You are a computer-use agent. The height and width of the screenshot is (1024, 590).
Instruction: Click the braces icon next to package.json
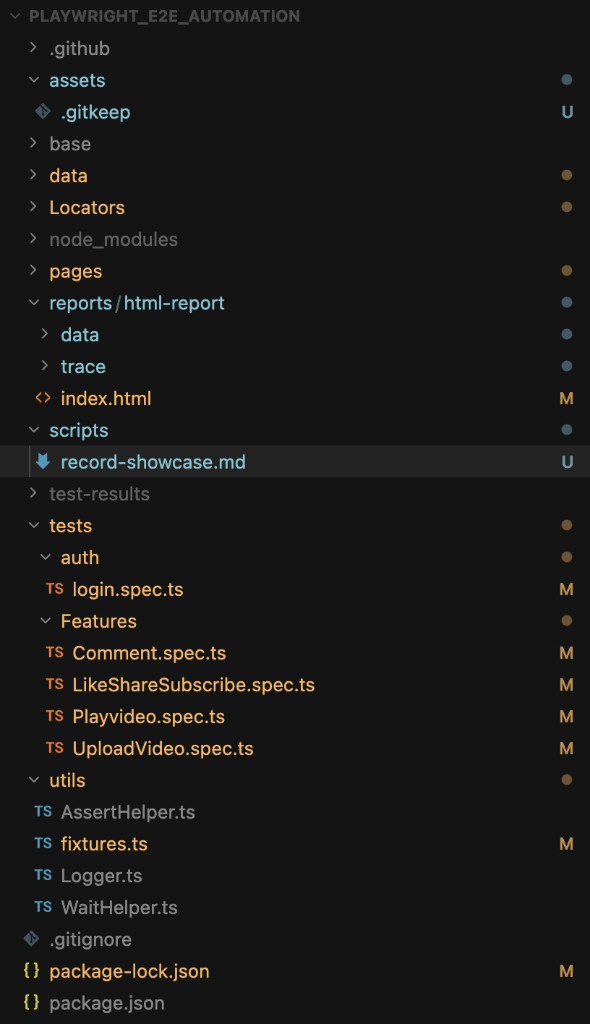pyautogui.click(x=31, y=1002)
